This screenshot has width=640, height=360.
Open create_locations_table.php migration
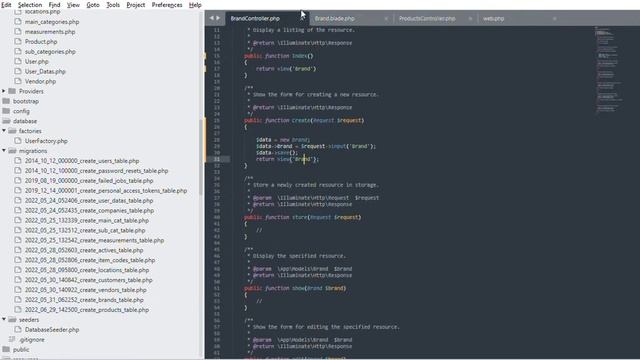point(87,270)
